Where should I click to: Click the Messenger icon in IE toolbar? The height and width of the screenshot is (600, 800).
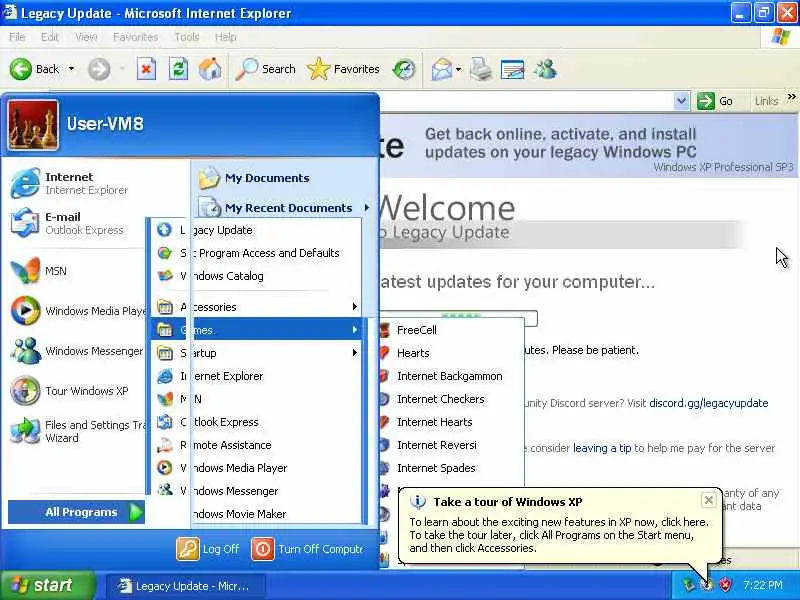[x=545, y=69]
